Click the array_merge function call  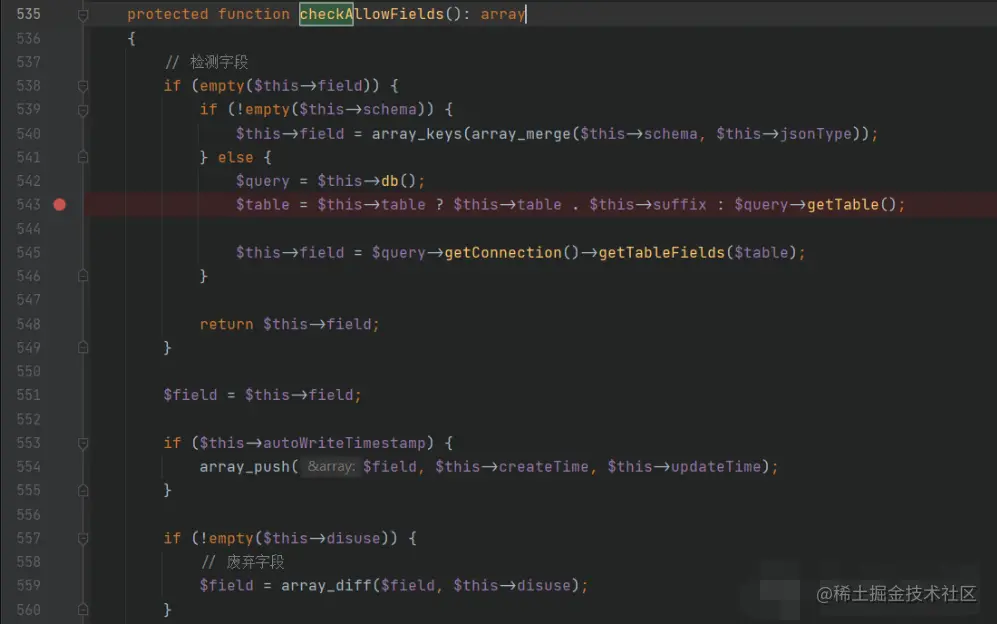point(521,134)
